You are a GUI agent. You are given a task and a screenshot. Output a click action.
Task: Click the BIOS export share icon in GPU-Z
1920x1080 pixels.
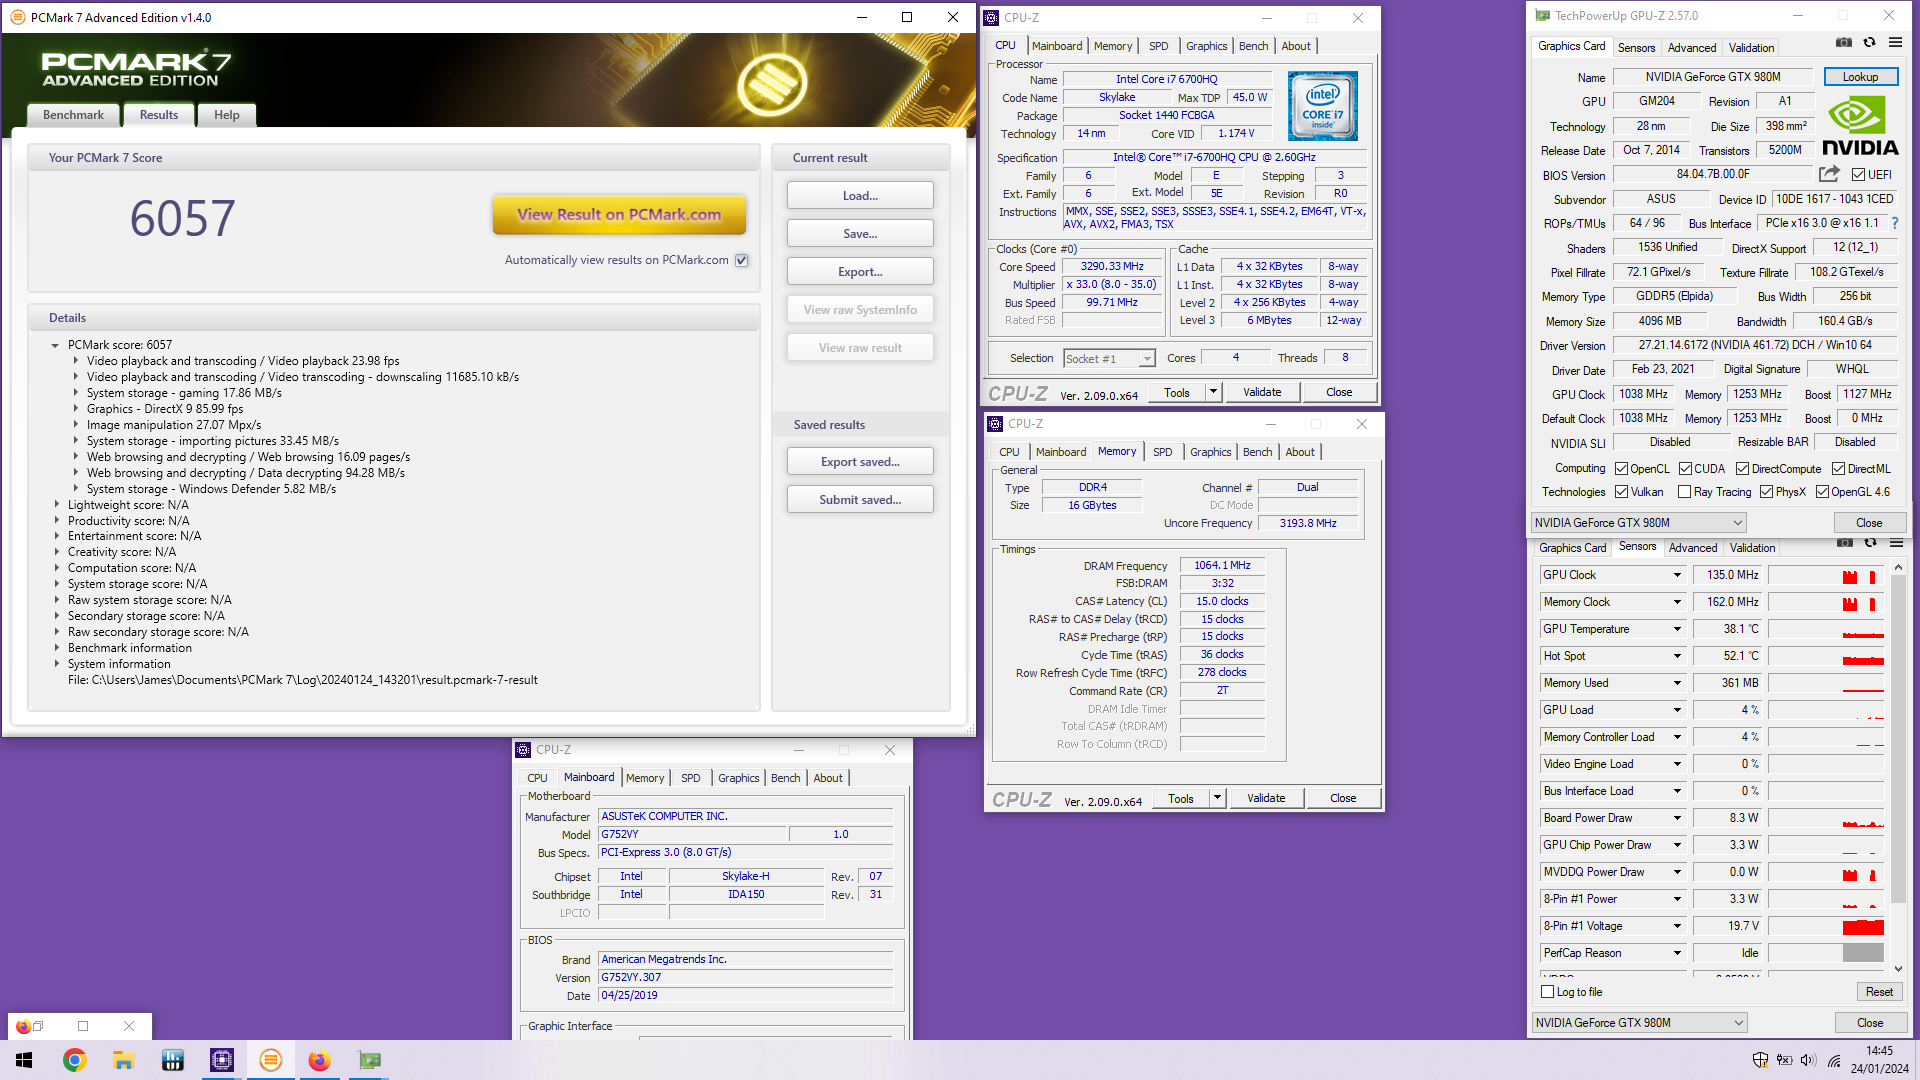click(1829, 174)
